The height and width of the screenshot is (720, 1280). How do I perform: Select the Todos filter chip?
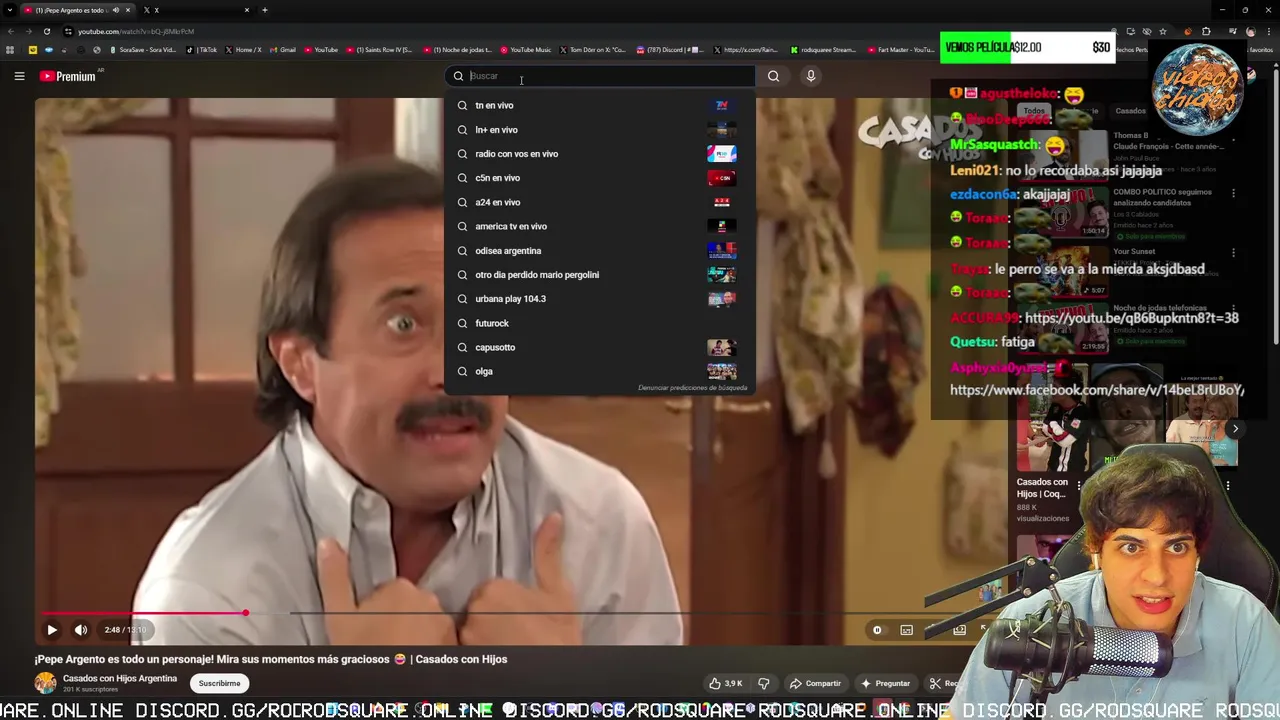tap(1034, 111)
